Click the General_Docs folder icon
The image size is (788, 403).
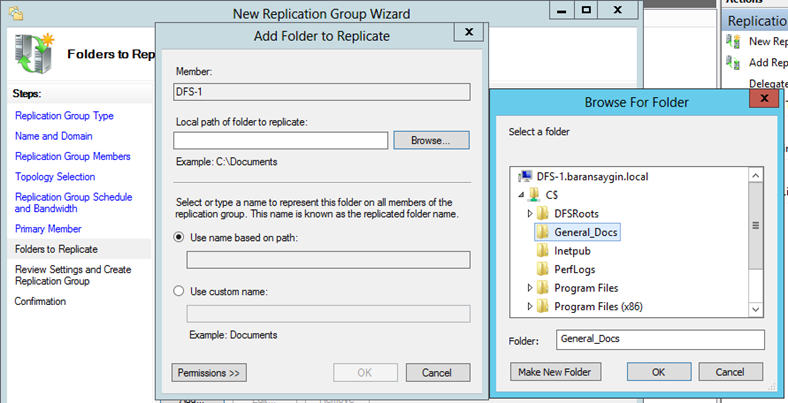coord(543,232)
